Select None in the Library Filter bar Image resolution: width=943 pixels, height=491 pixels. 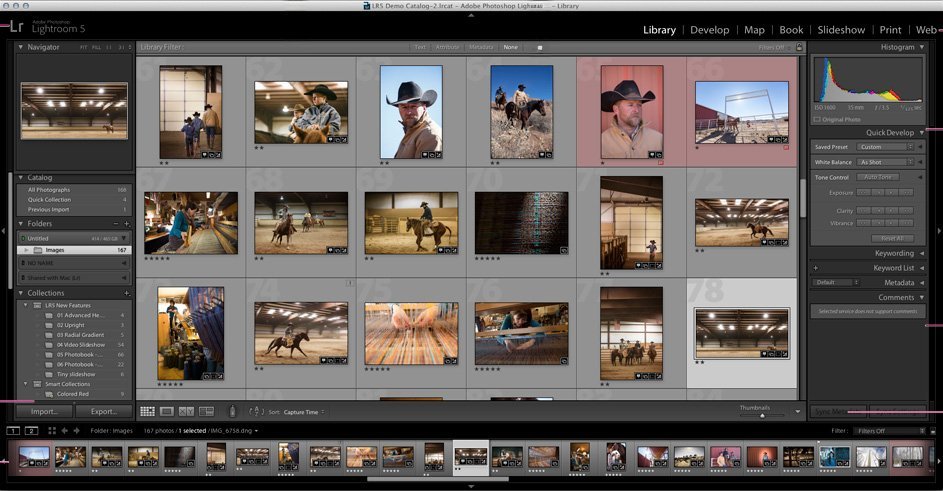coord(510,47)
